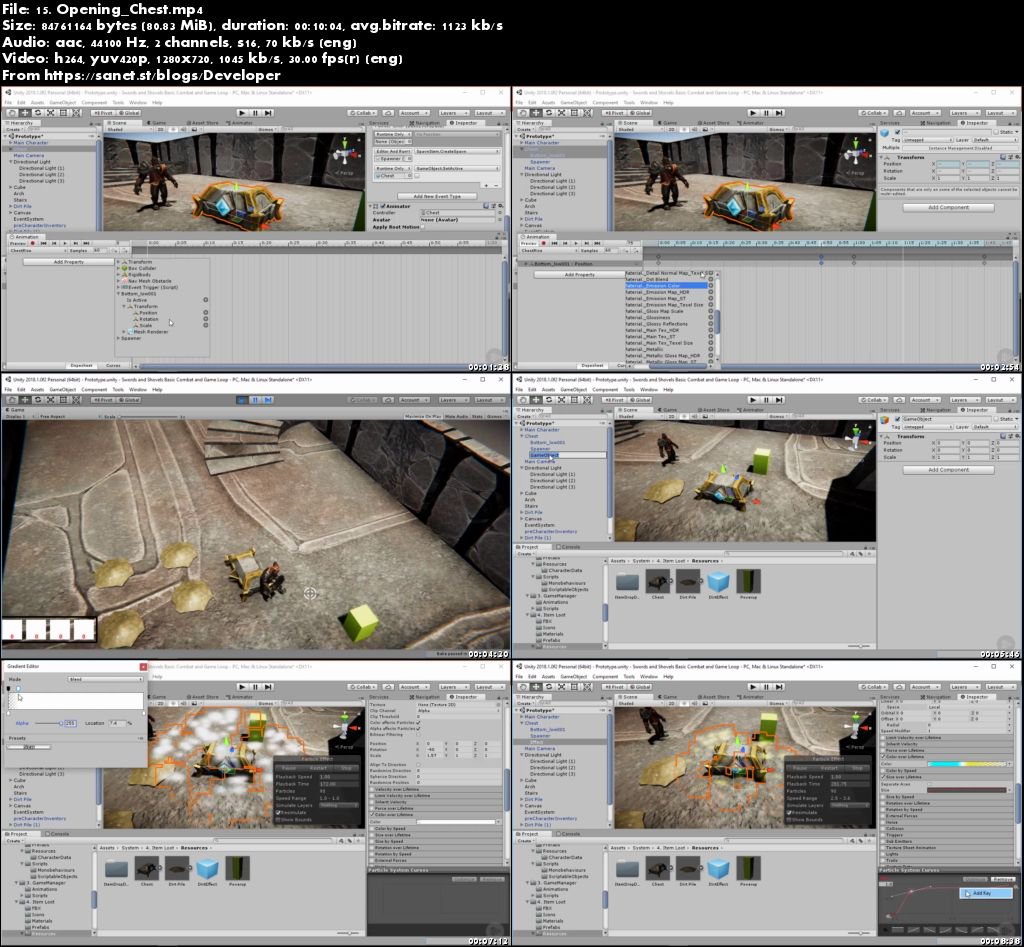Image resolution: width=1024 pixels, height=947 pixels.
Task: Click the Play button in the 00:05:46 frame
Action: (x=753, y=400)
